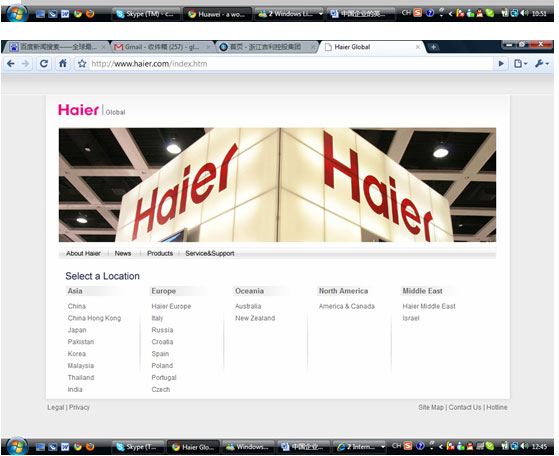
Task: Click the address bar URL field
Action: coord(291,64)
